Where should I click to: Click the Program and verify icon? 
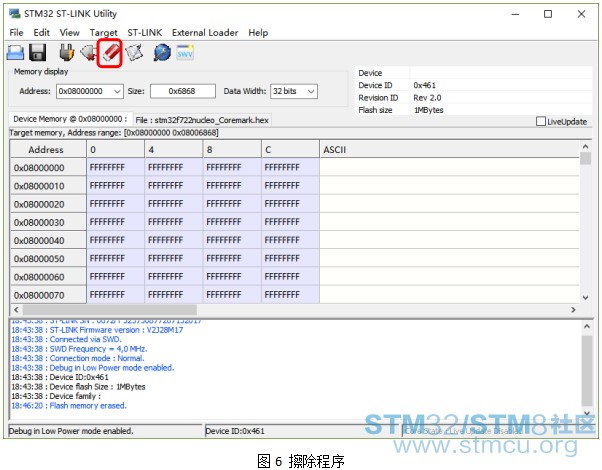click(x=134, y=53)
